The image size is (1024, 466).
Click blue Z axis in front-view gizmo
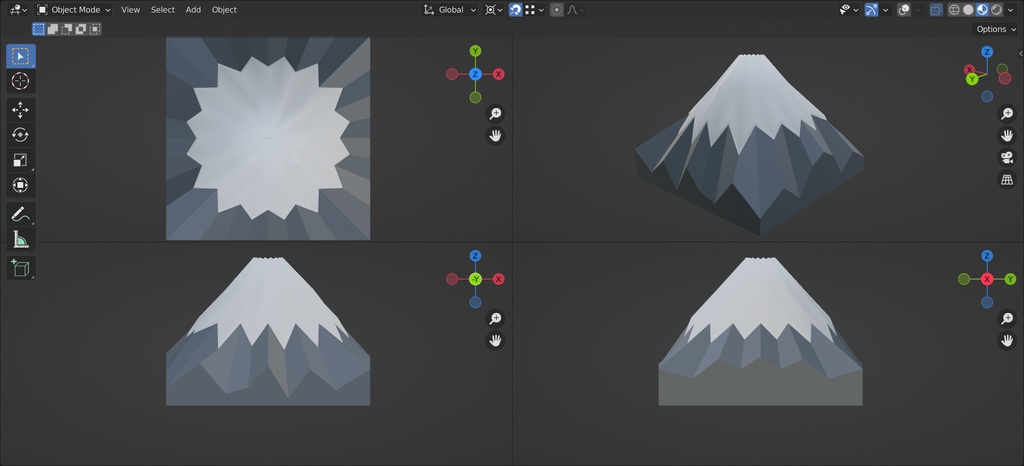point(475,256)
